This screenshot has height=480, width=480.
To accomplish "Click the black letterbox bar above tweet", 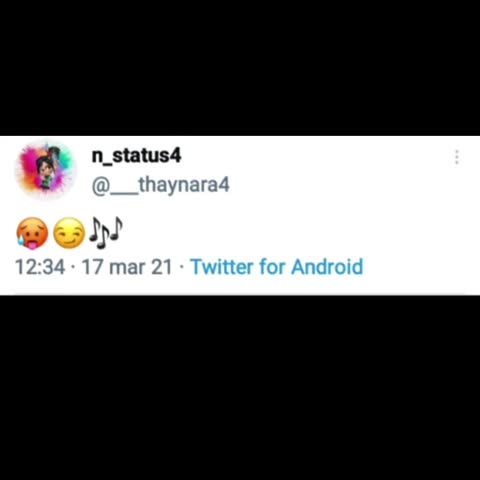I will click(x=240, y=68).
